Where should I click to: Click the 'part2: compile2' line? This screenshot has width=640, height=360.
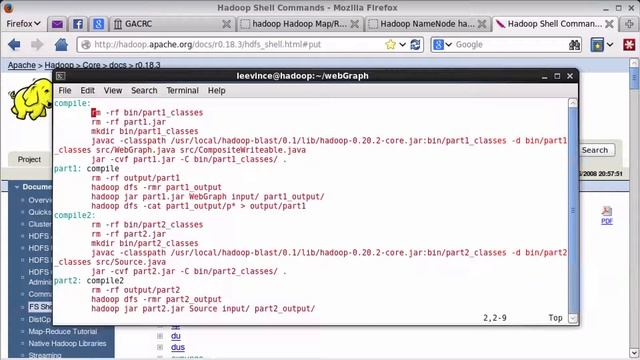pos(89,280)
